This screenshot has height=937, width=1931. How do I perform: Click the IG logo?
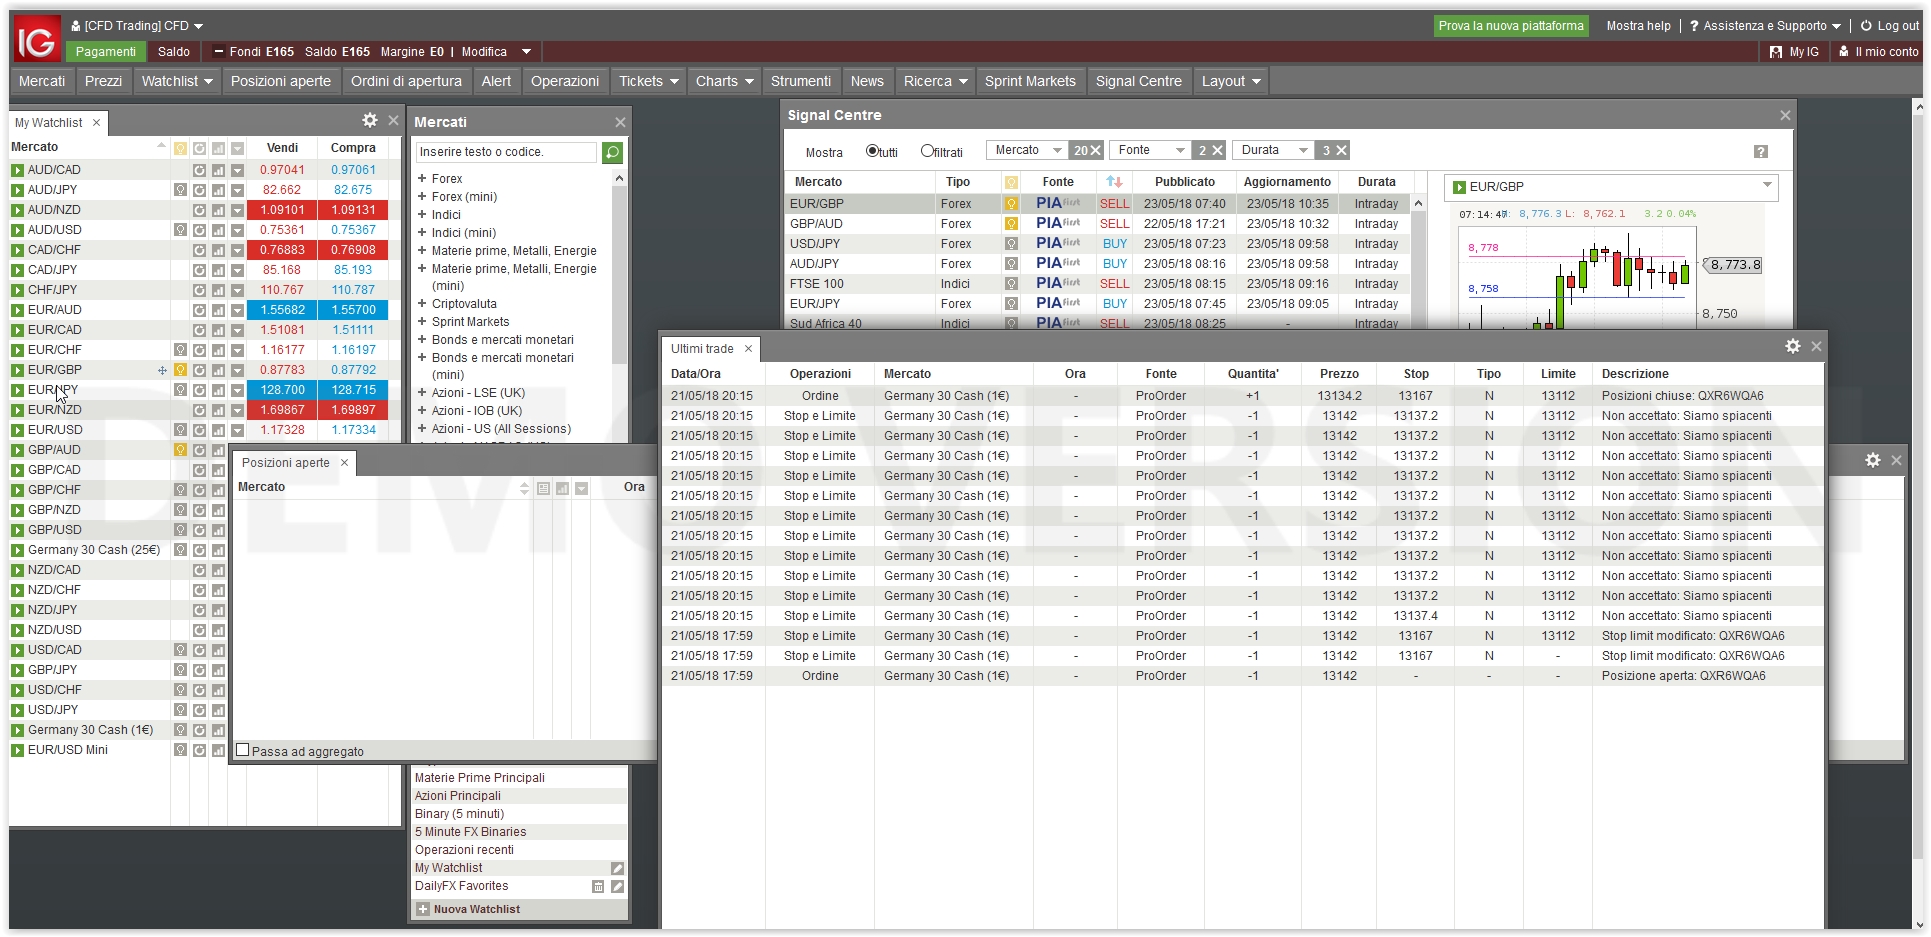coord(37,40)
